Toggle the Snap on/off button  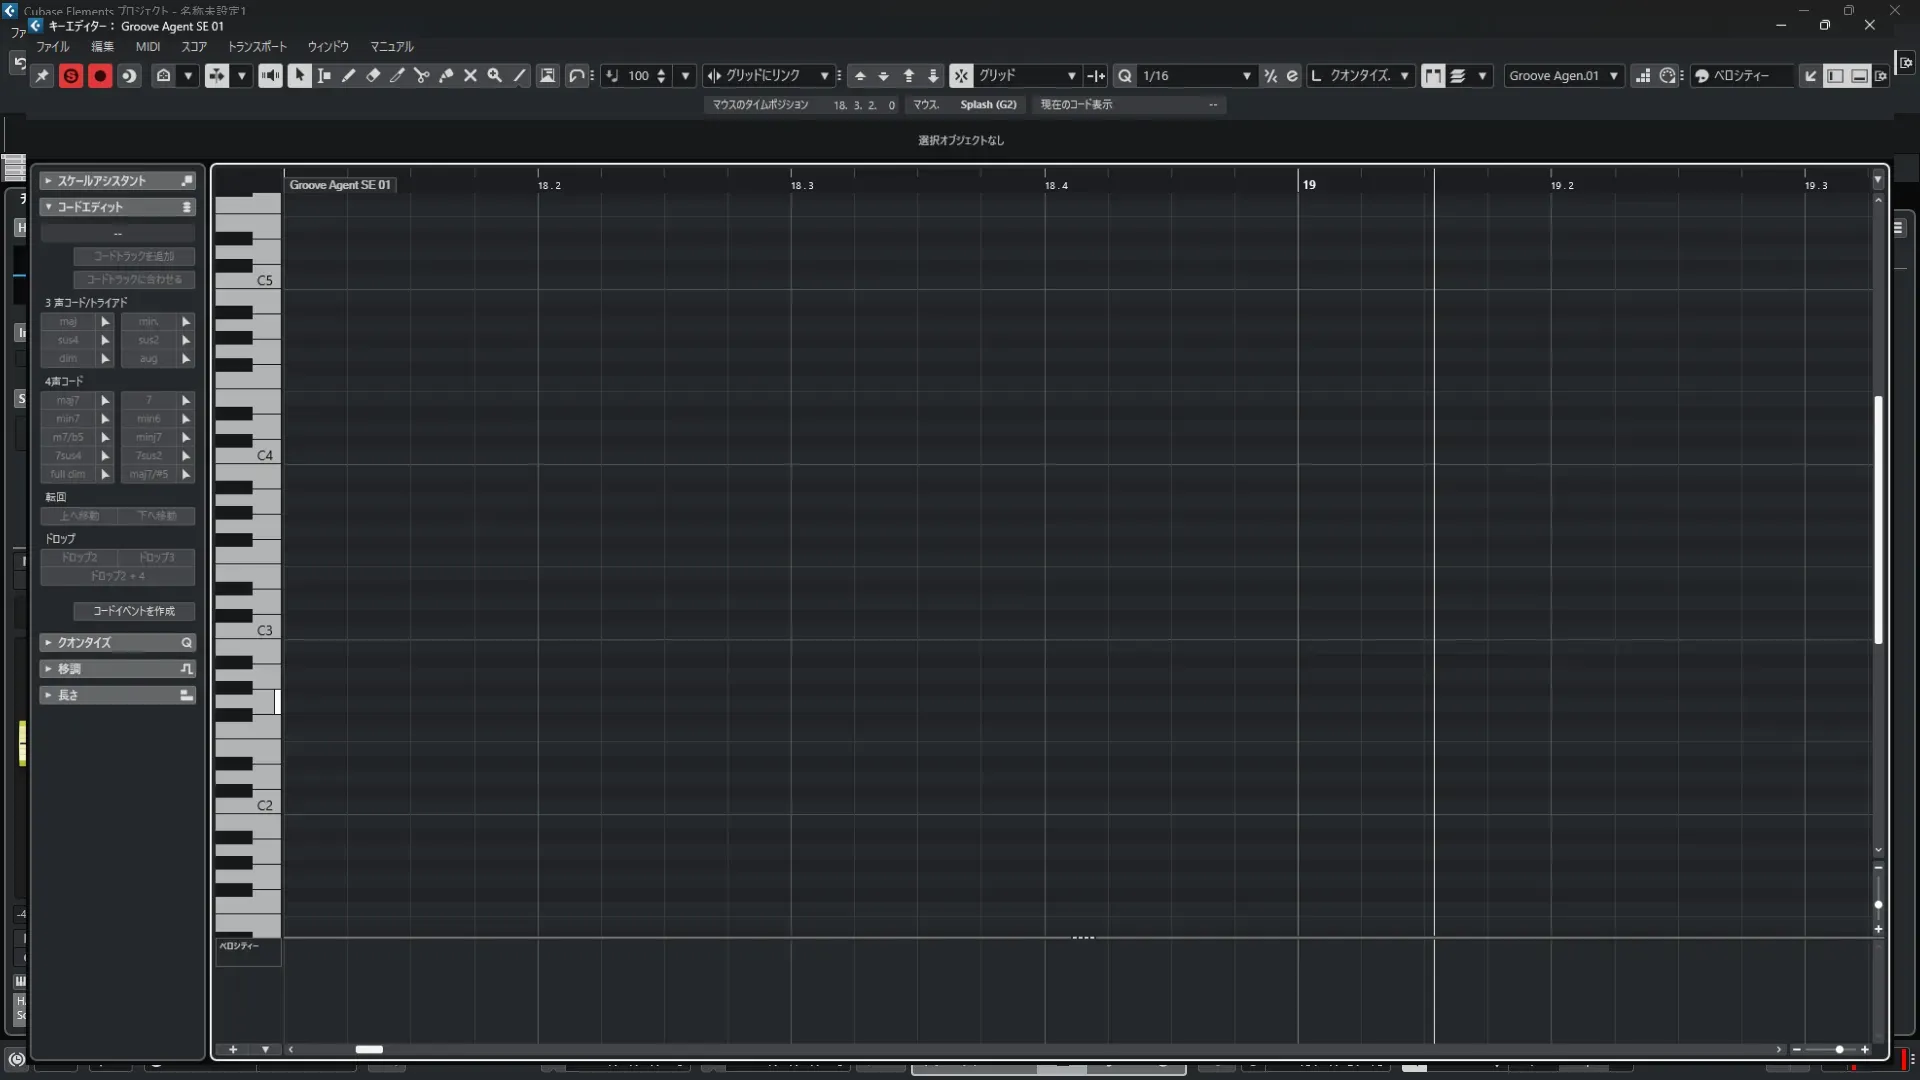click(x=961, y=76)
